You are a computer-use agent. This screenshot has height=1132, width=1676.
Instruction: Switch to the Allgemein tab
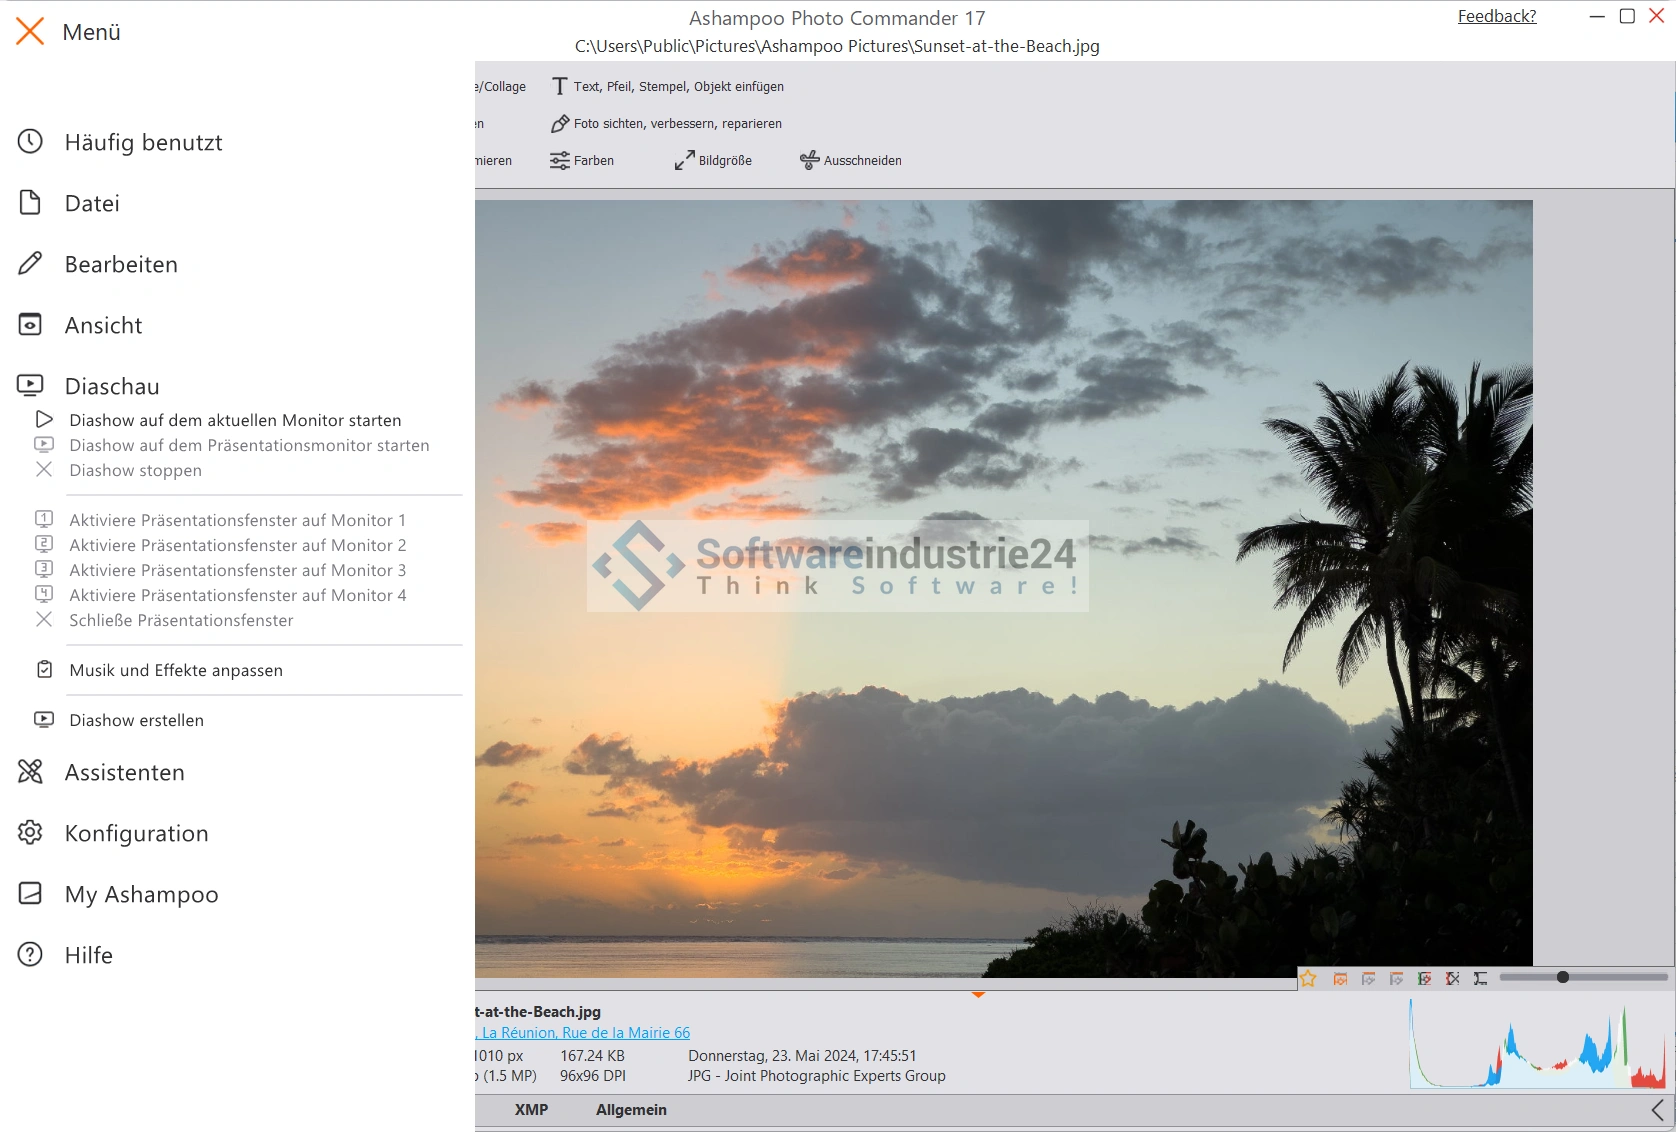[x=631, y=1110]
